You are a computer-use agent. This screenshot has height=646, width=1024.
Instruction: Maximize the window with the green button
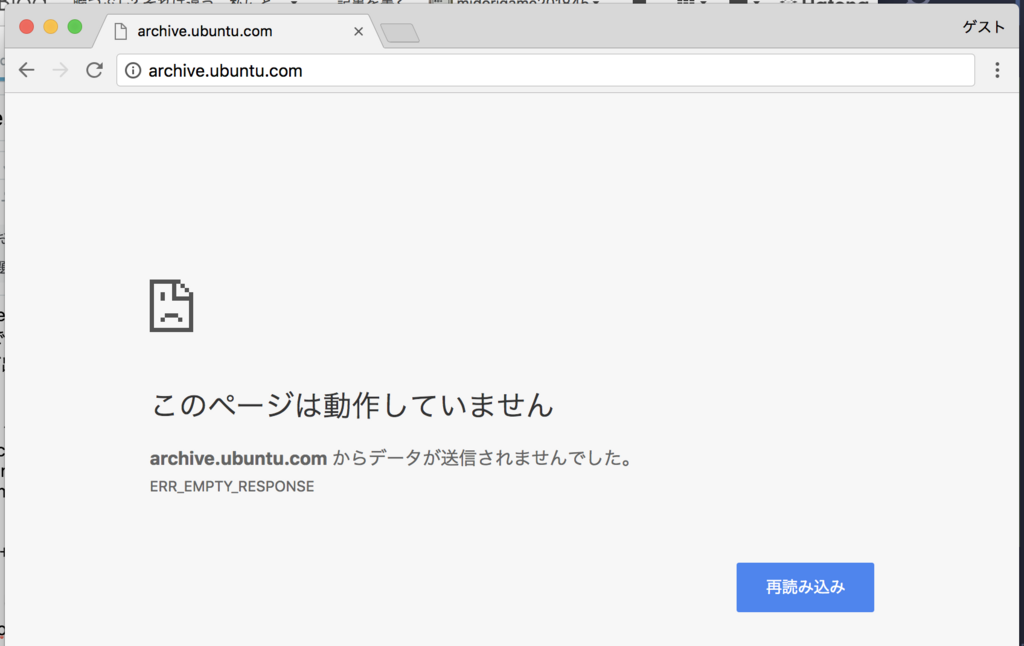point(75,27)
